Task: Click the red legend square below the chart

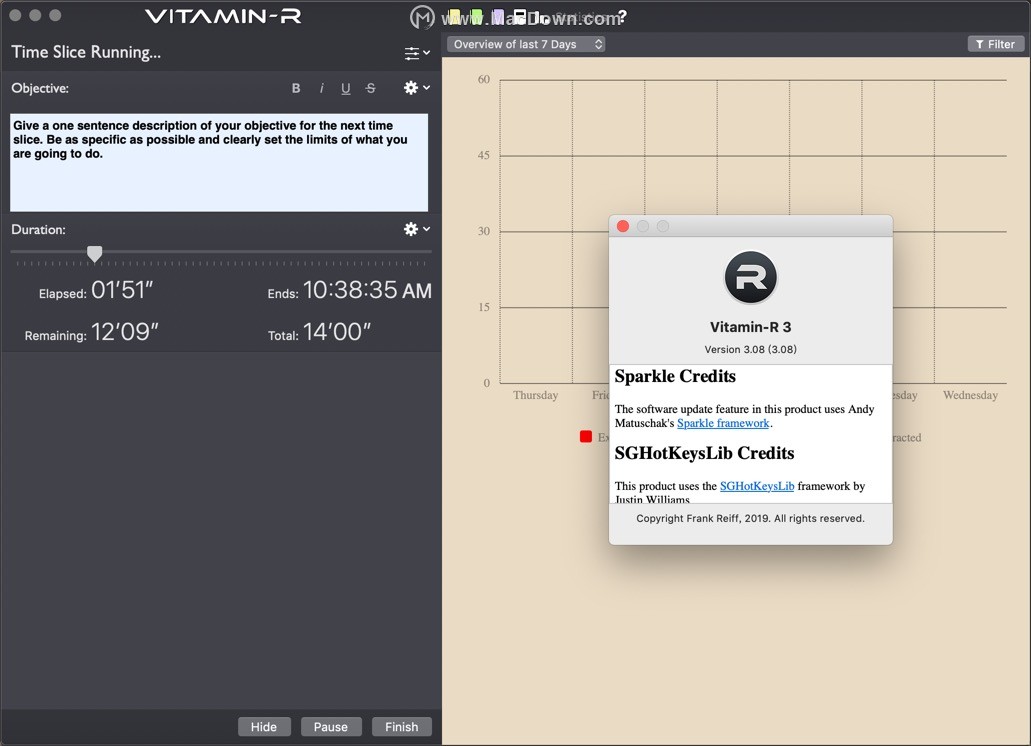Action: [x=586, y=436]
